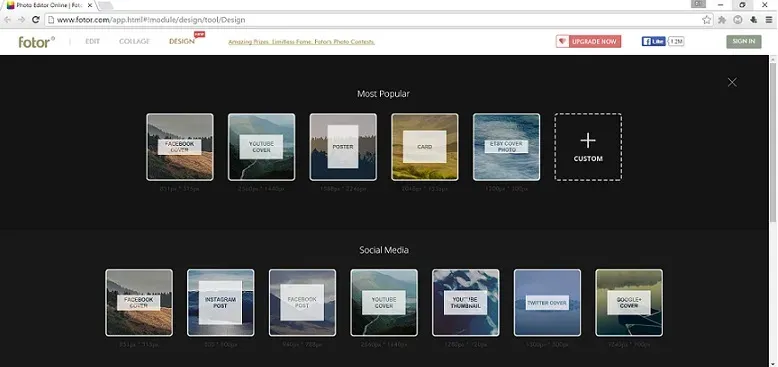The height and width of the screenshot is (367, 778).
Task: Open the EDIT module
Action: 92,42
